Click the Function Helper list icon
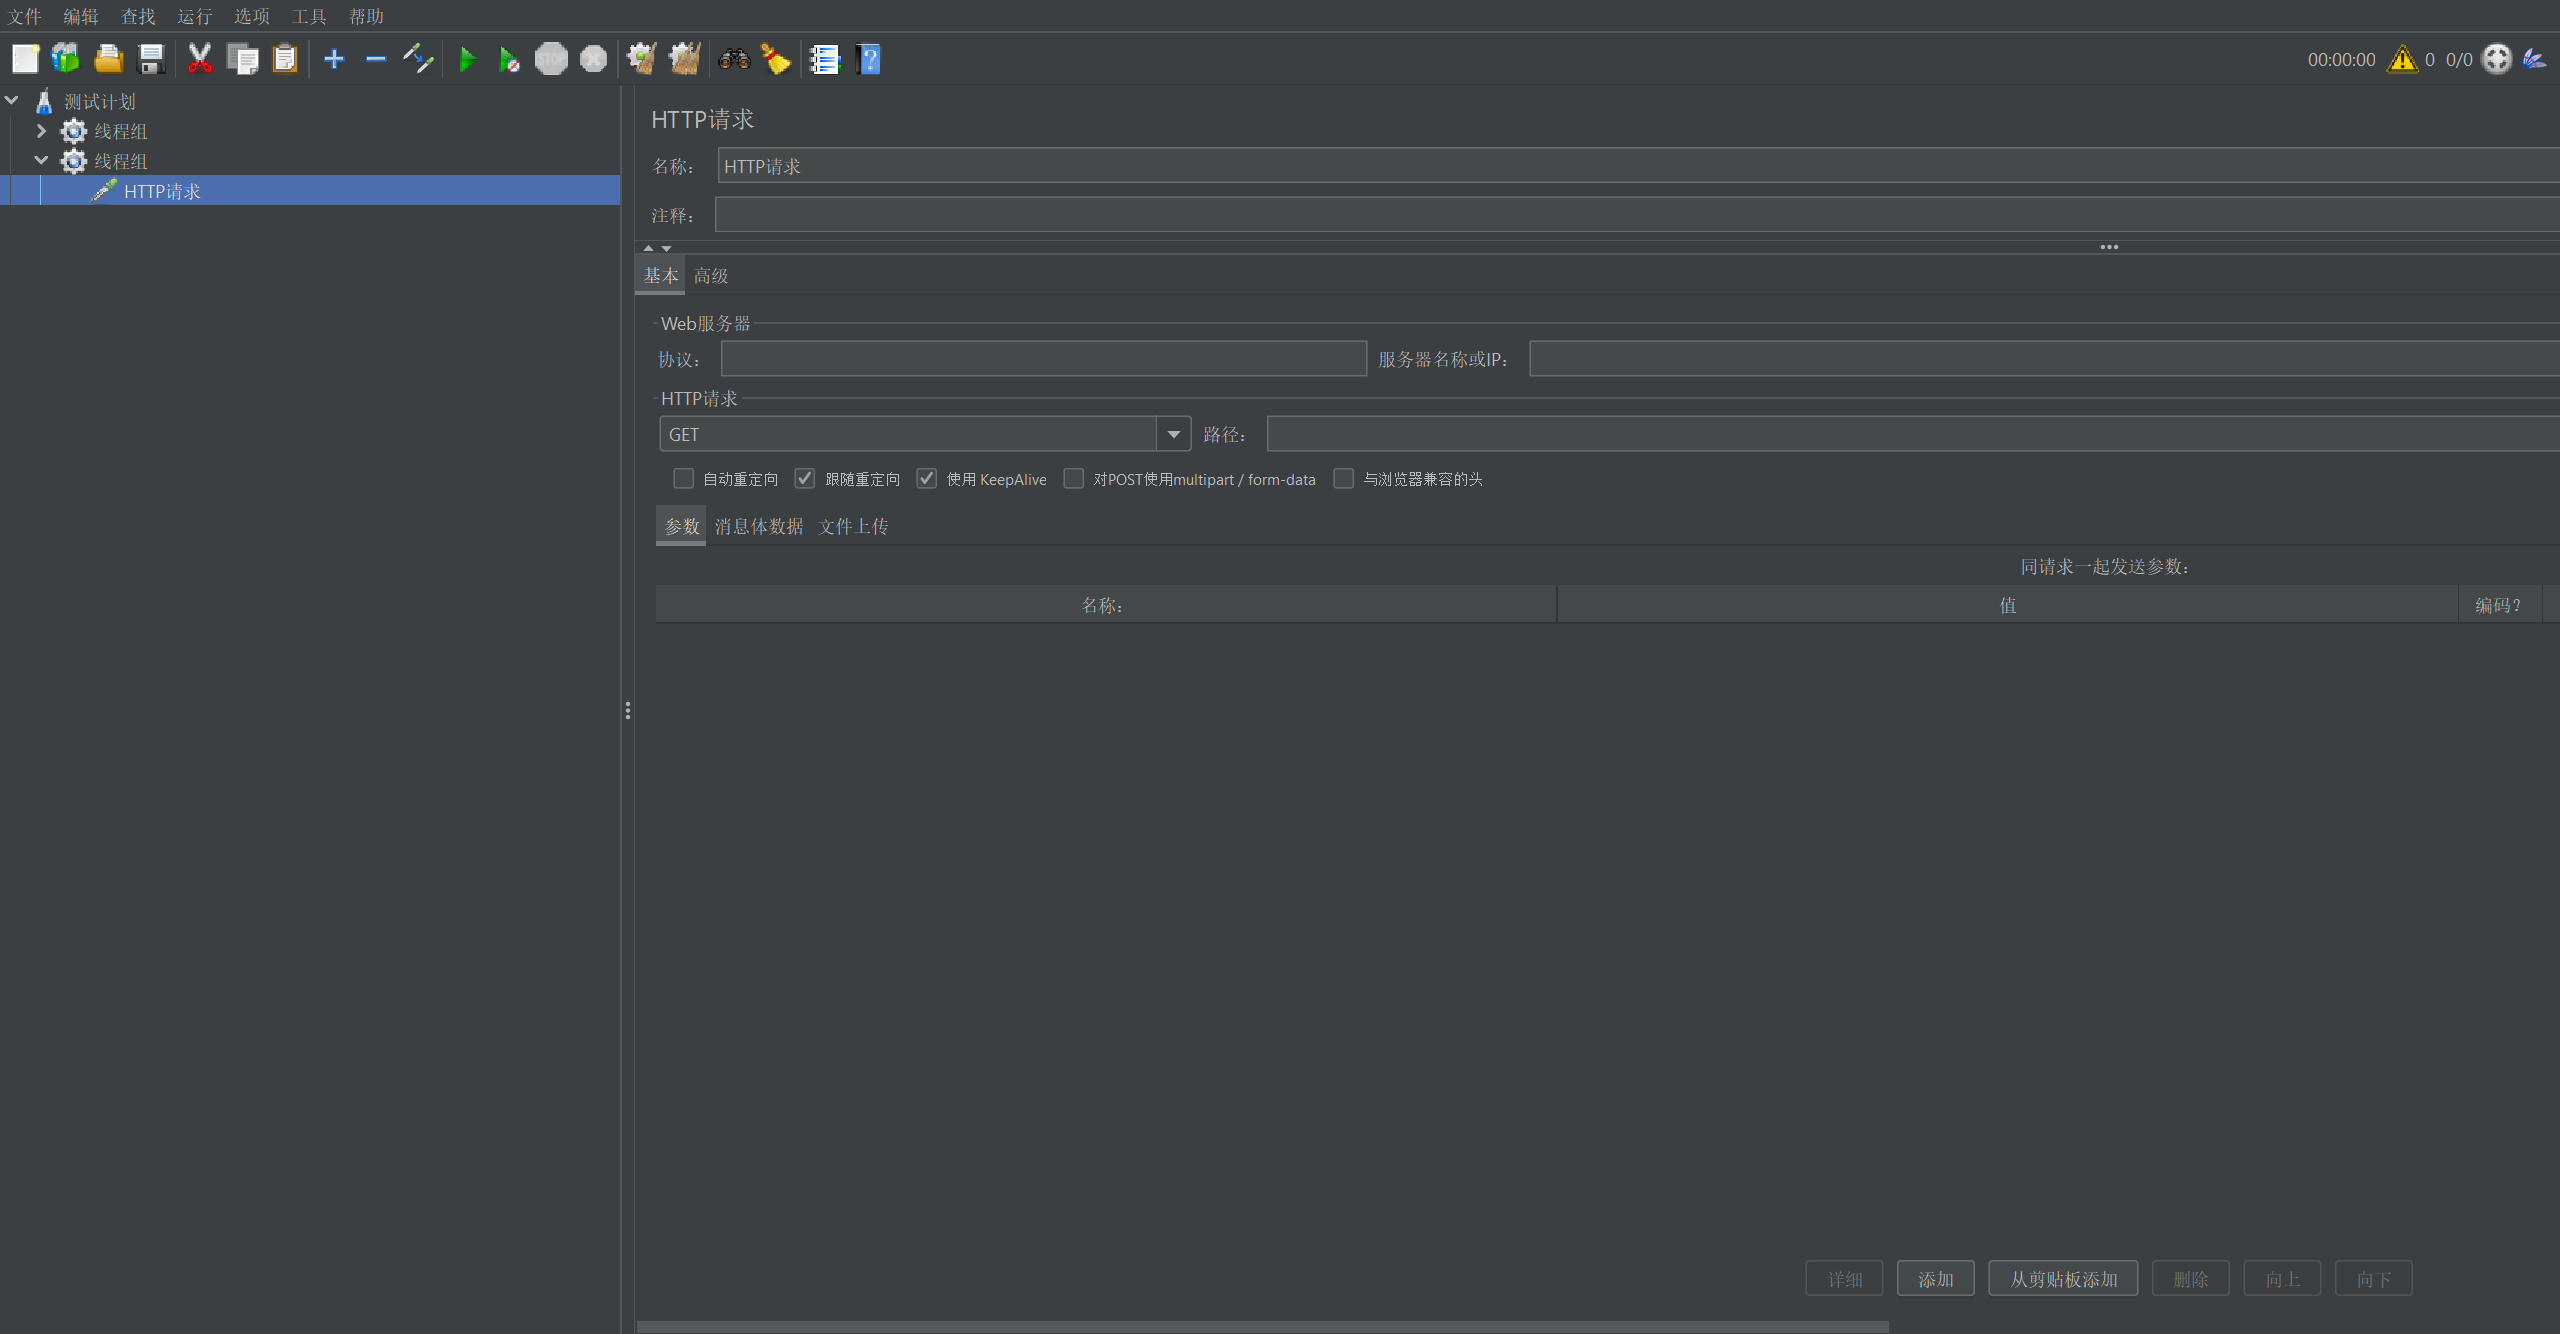 coord(825,60)
